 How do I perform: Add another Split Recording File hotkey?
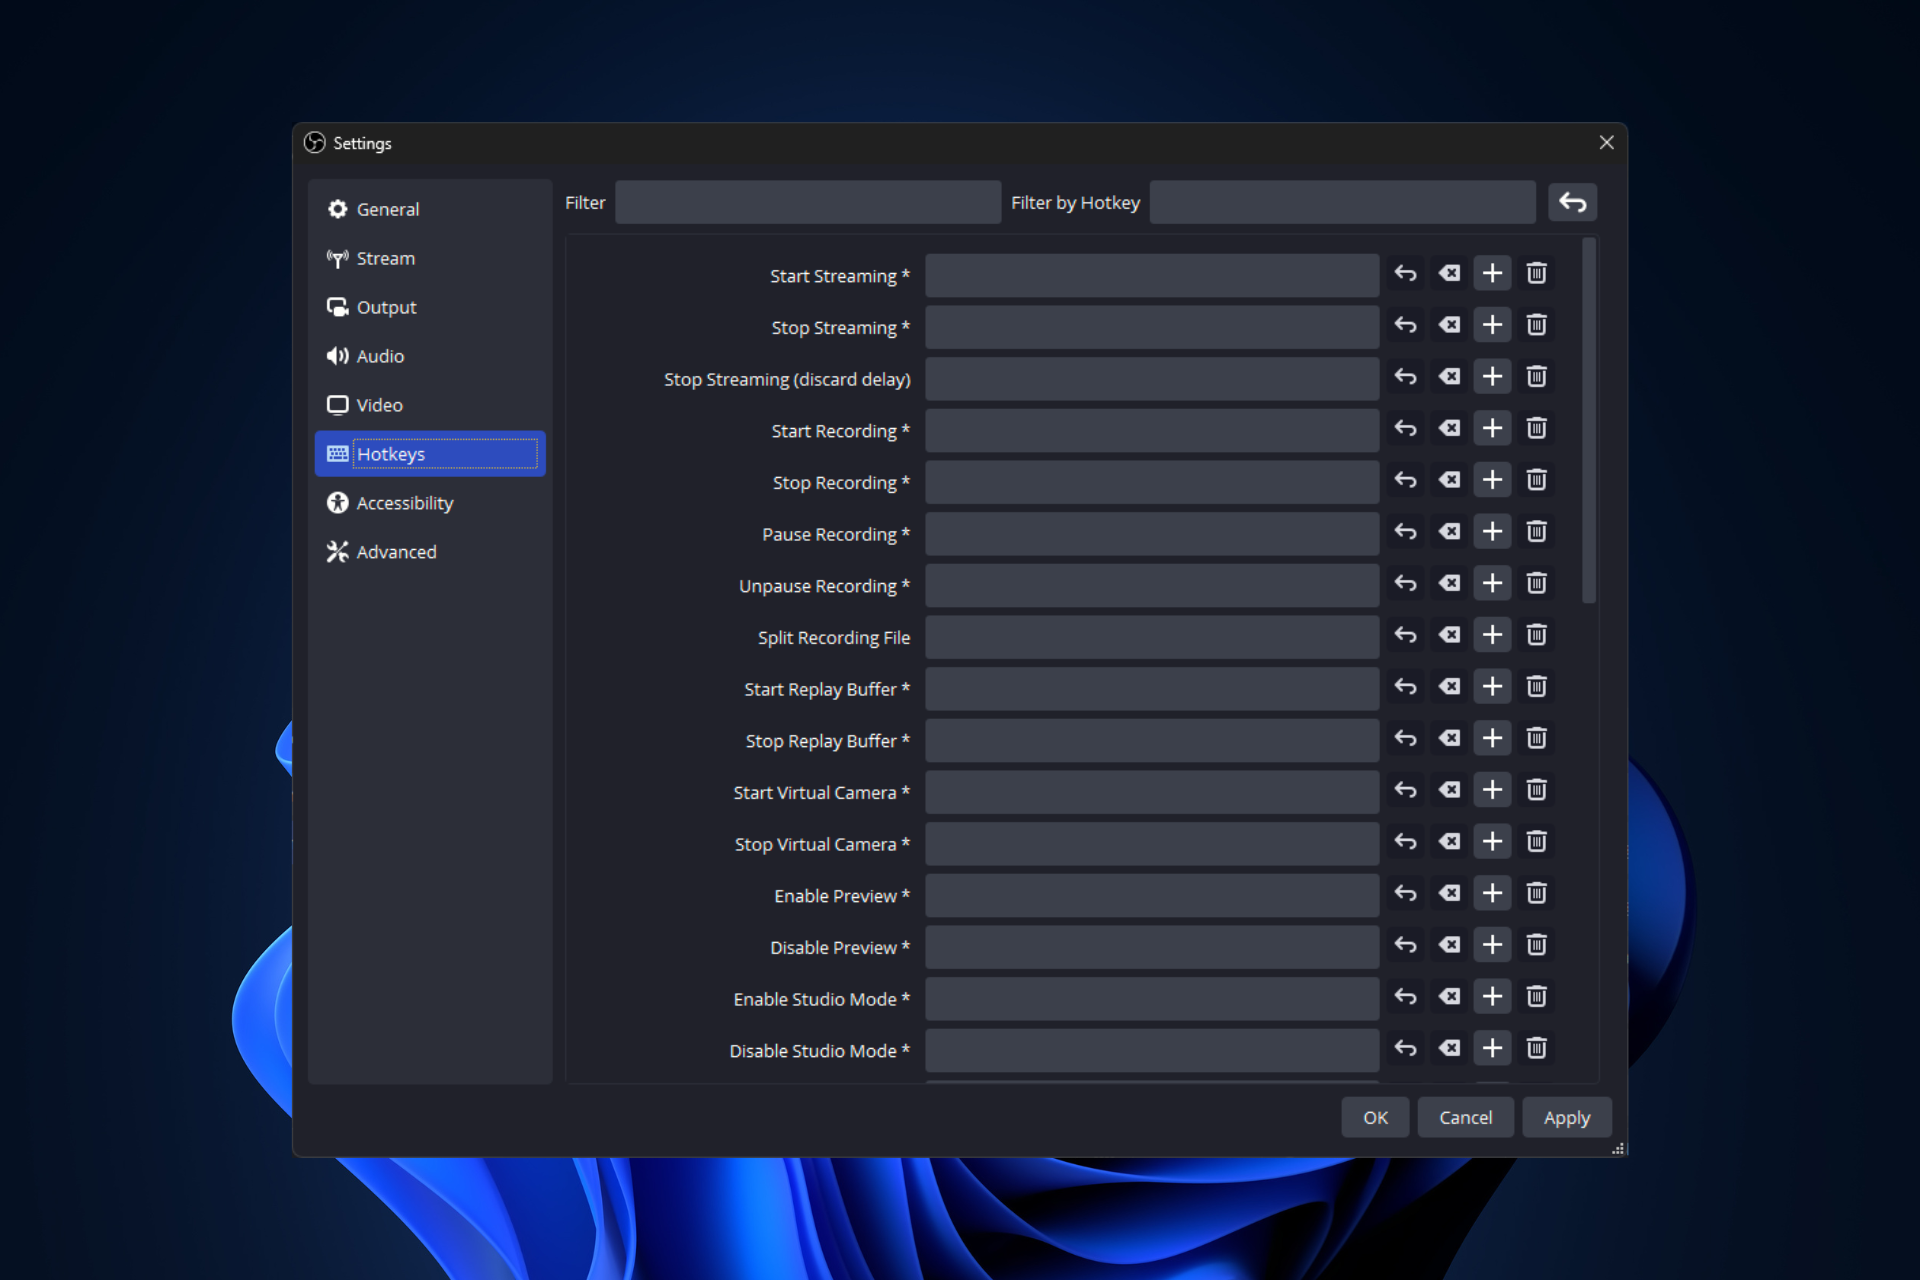tap(1492, 635)
